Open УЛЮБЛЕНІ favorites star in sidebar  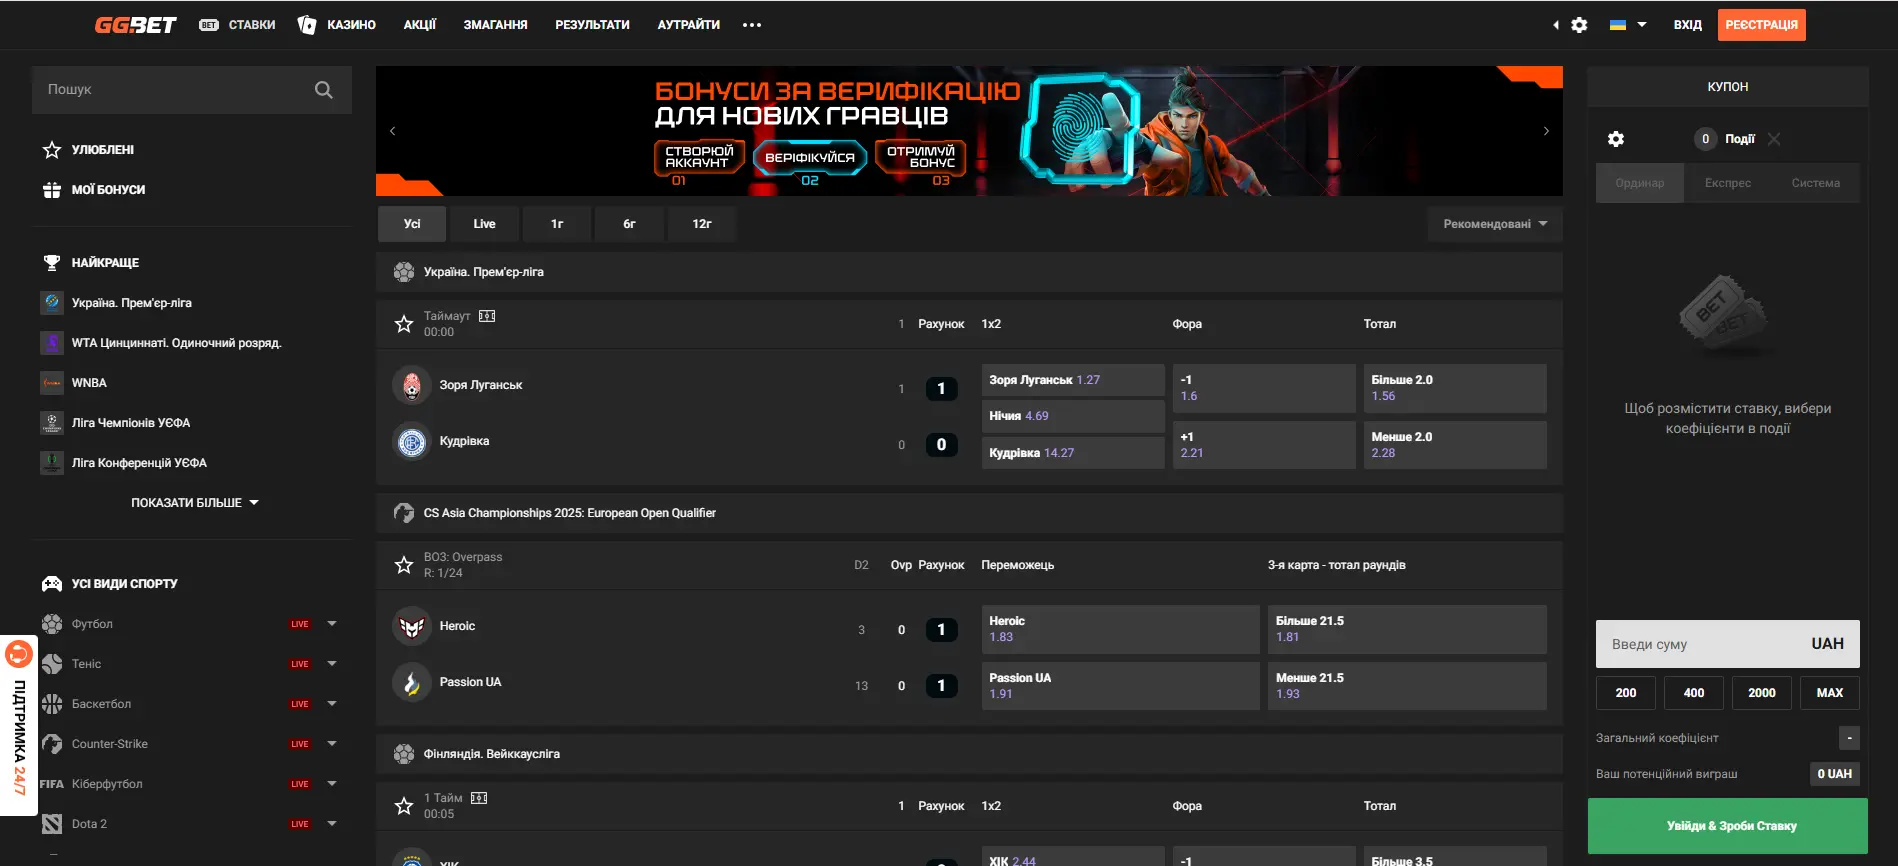pyautogui.click(x=52, y=150)
